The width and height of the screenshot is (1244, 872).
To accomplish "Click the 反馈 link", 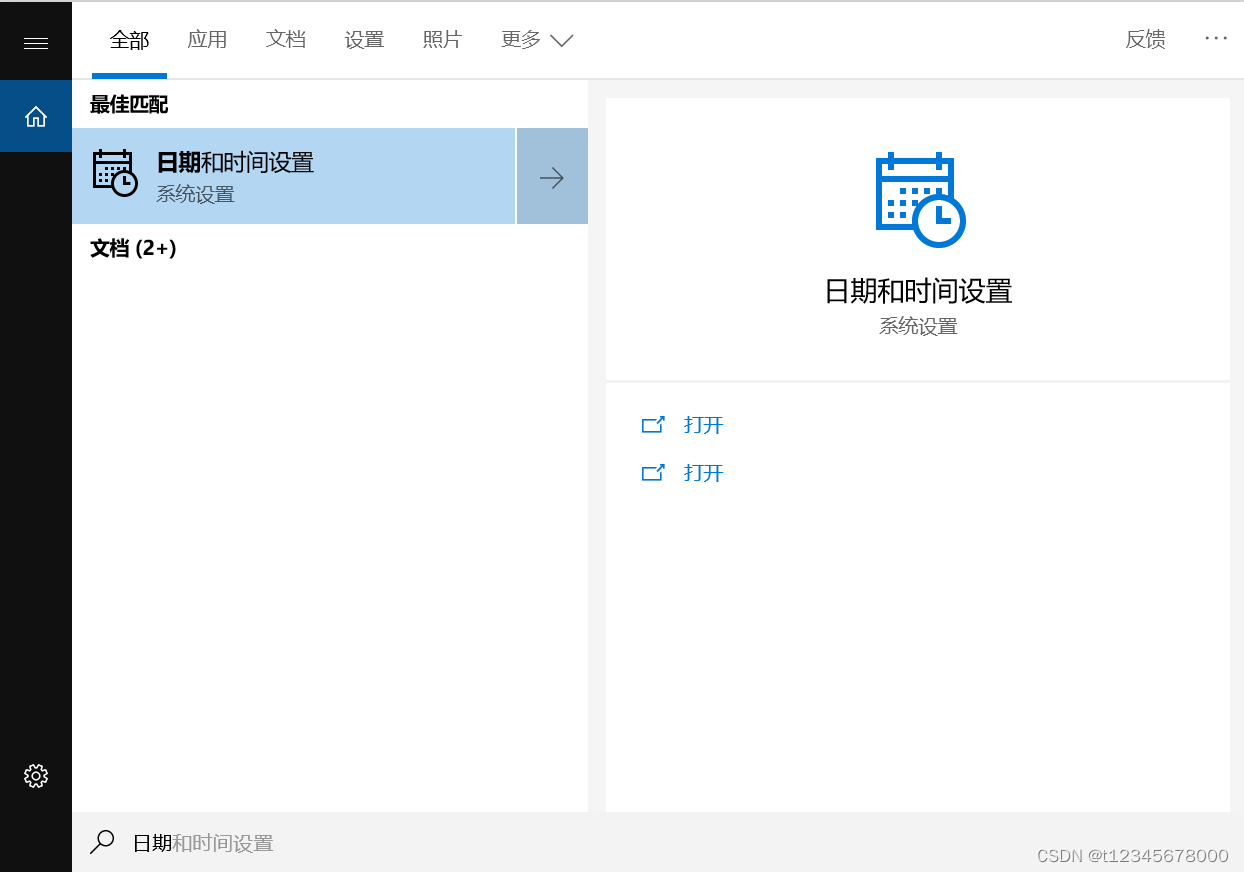I will 1145,38.
